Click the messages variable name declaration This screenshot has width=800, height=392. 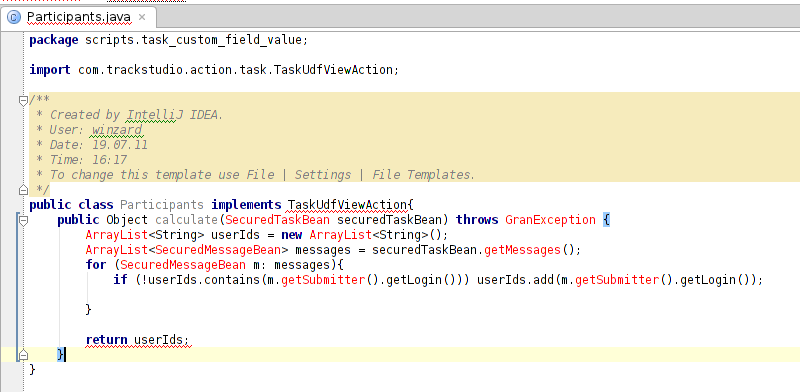pyautogui.click(x=323, y=250)
